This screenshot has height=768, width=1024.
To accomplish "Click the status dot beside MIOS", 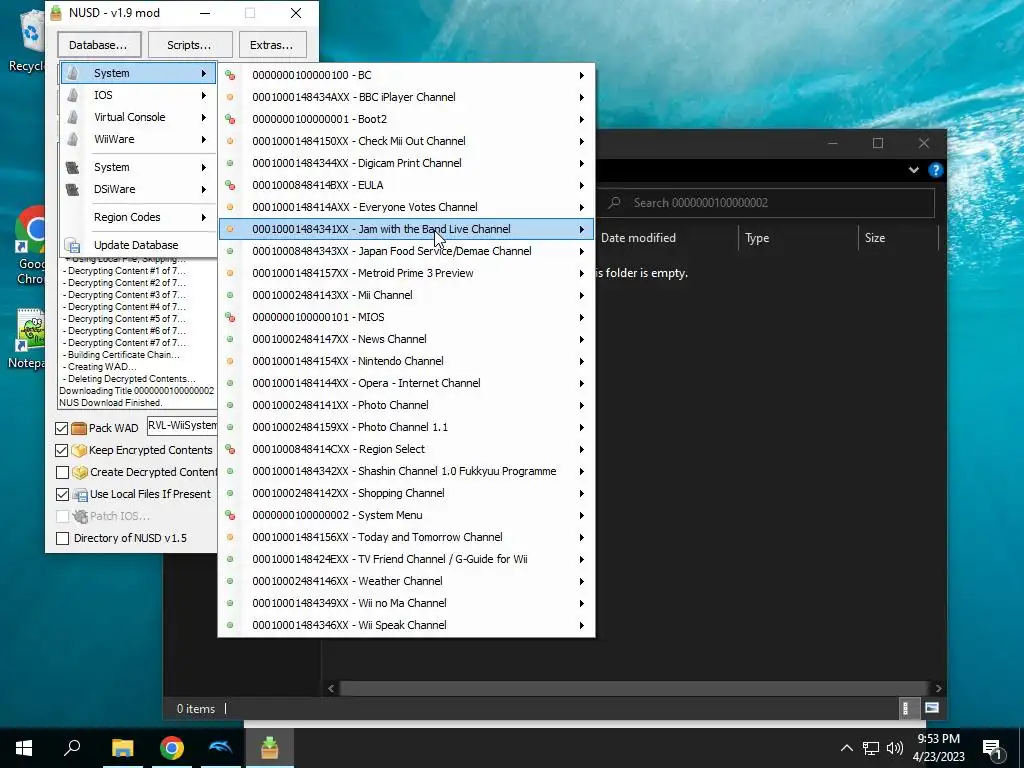I will pos(230,317).
